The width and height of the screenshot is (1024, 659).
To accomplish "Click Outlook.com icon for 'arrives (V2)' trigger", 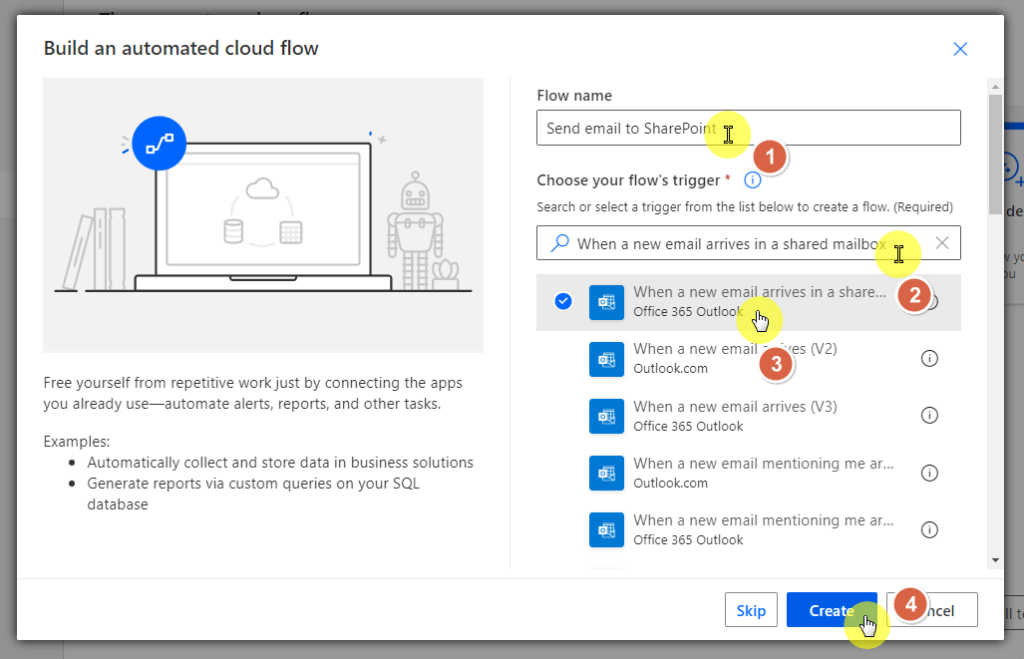I will (606, 359).
